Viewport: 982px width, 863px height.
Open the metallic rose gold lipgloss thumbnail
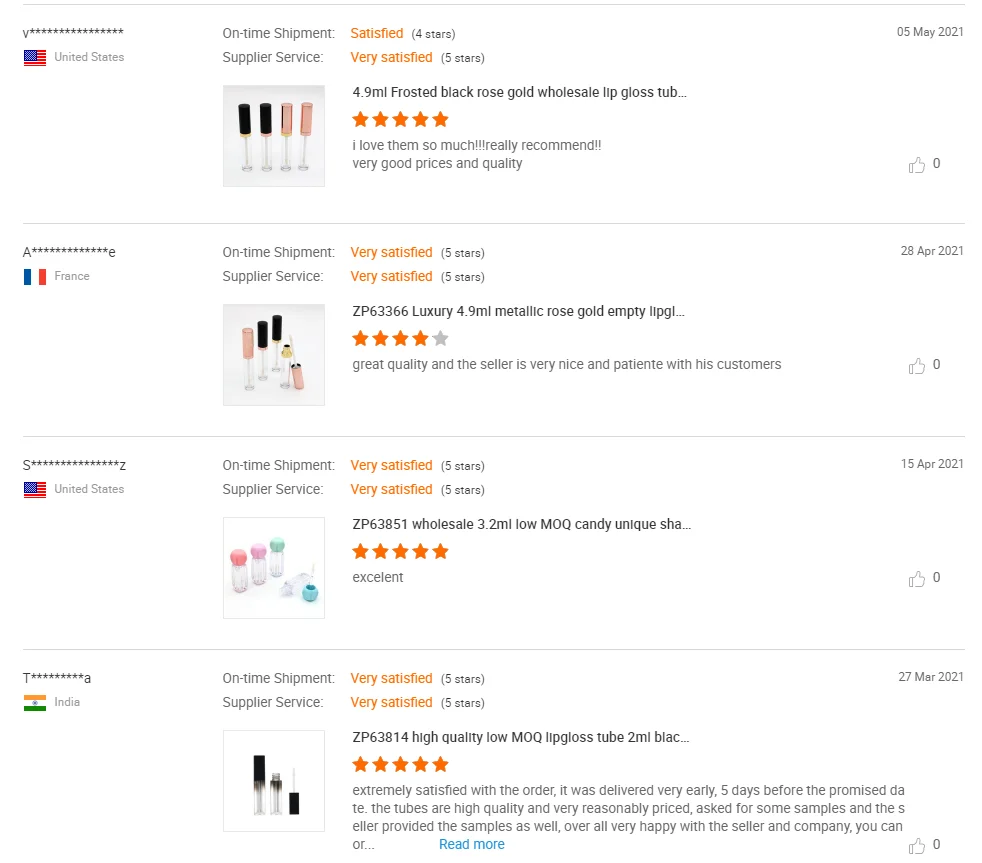(274, 355)
